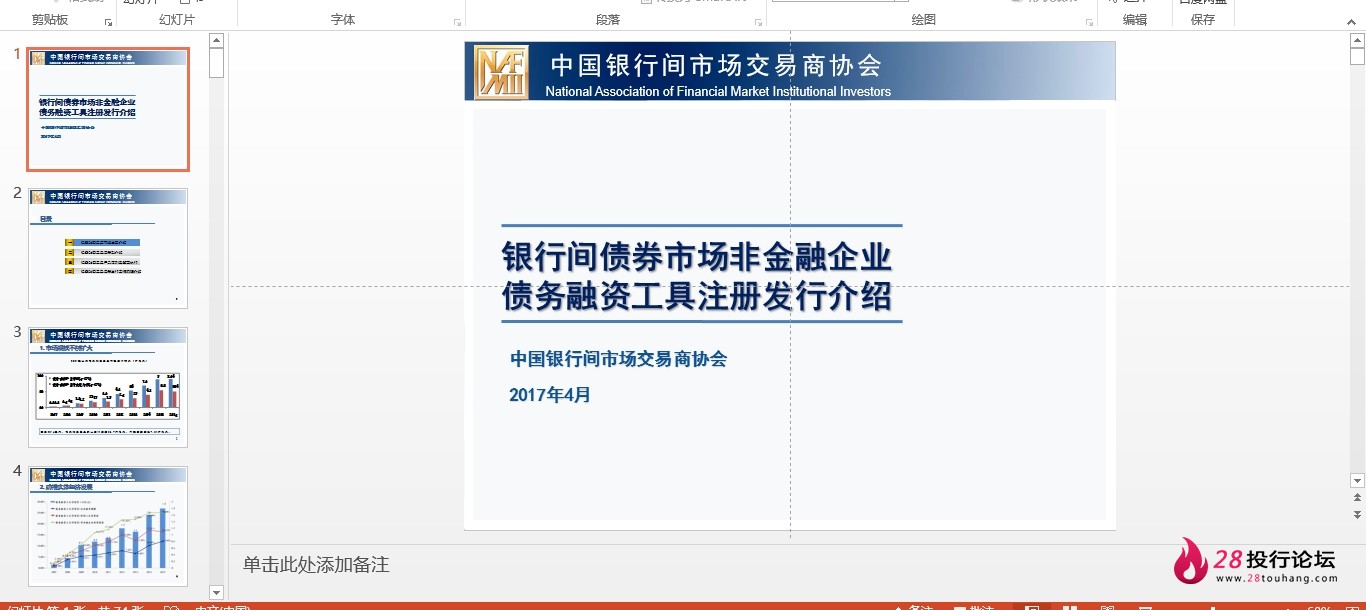Click the large header title 中国银行间市场交易商协会
This screenshot has width=1366, height=610.
(716, 66)
